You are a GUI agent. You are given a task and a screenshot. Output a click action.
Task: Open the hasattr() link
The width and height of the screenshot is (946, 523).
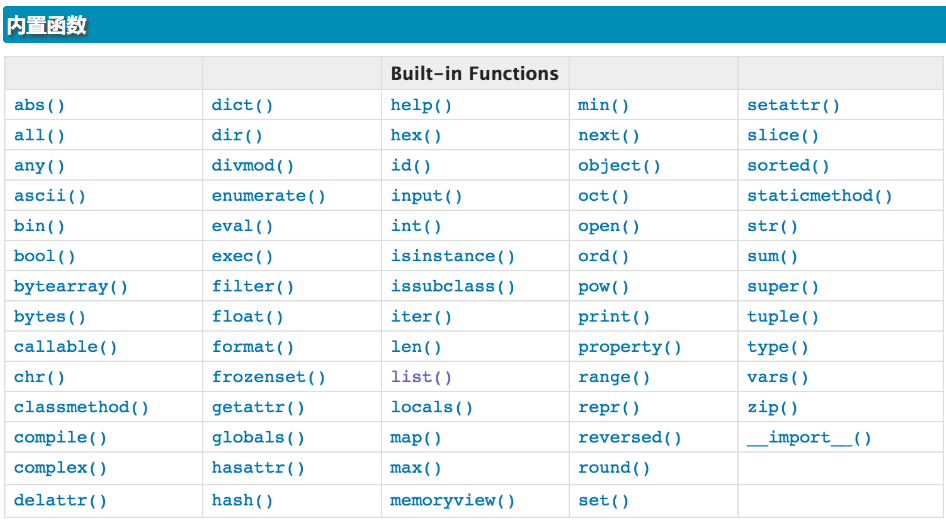(258, 468)
